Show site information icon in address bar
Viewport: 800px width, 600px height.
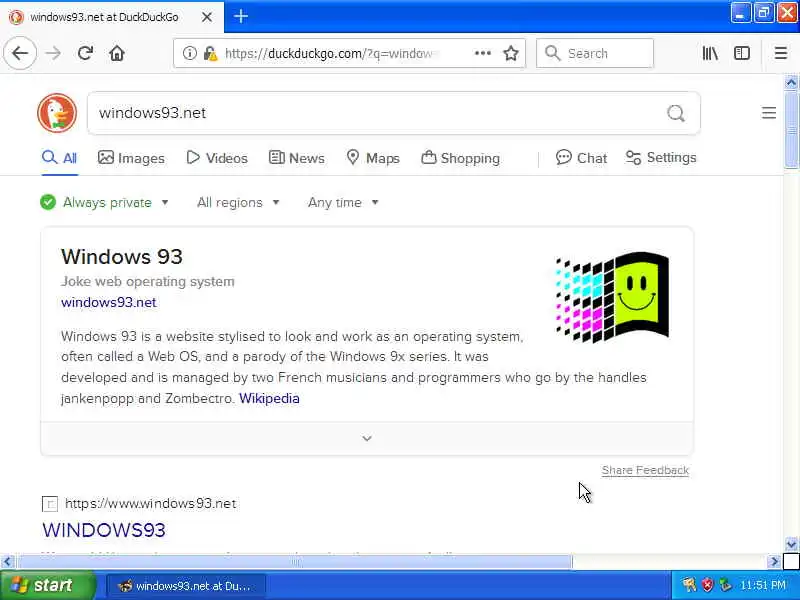tap(189, 53)
